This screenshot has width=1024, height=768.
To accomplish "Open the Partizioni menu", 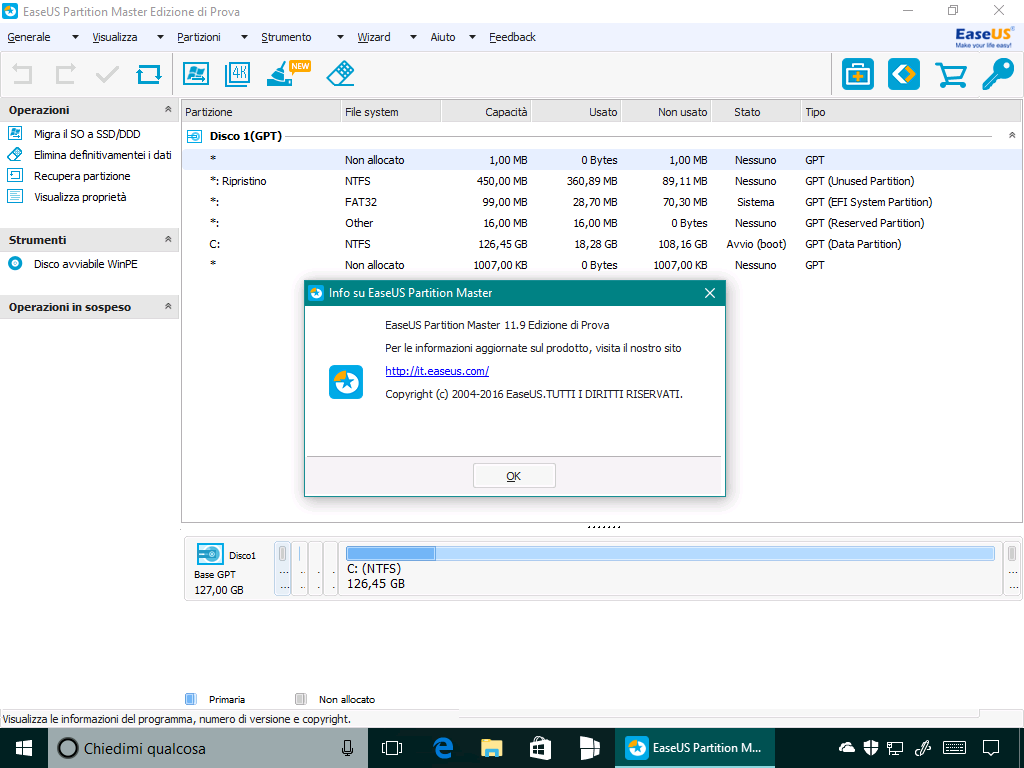I will (x=199, y=37).
